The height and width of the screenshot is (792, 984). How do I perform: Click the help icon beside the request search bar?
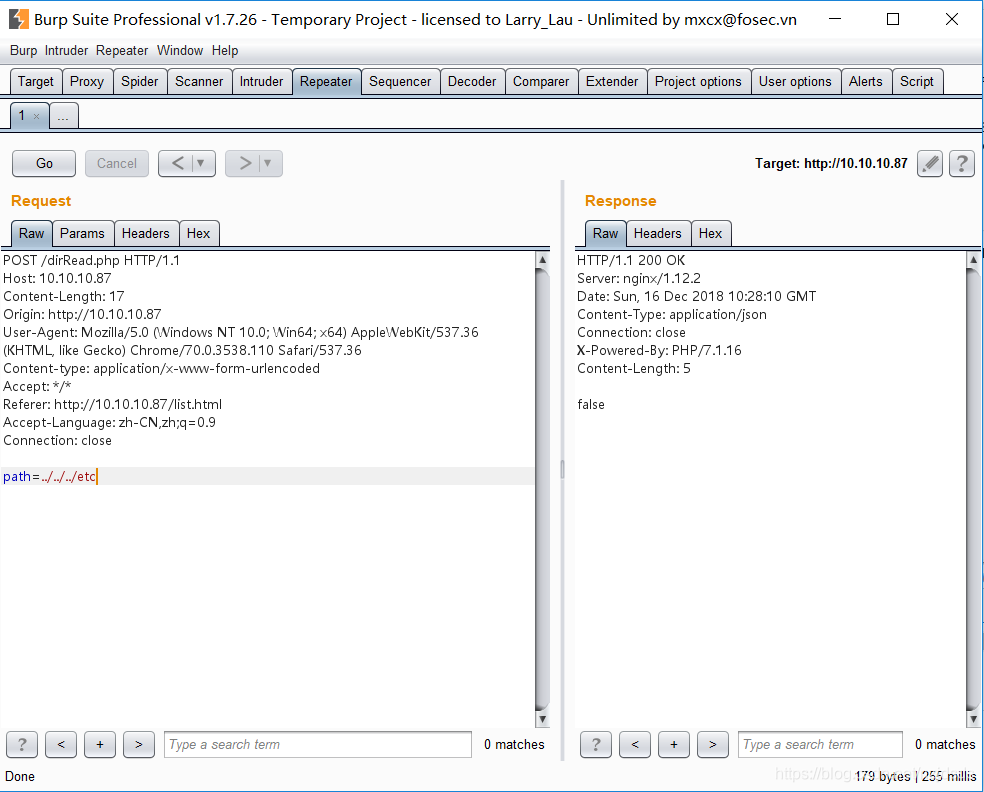coord(22,744)
